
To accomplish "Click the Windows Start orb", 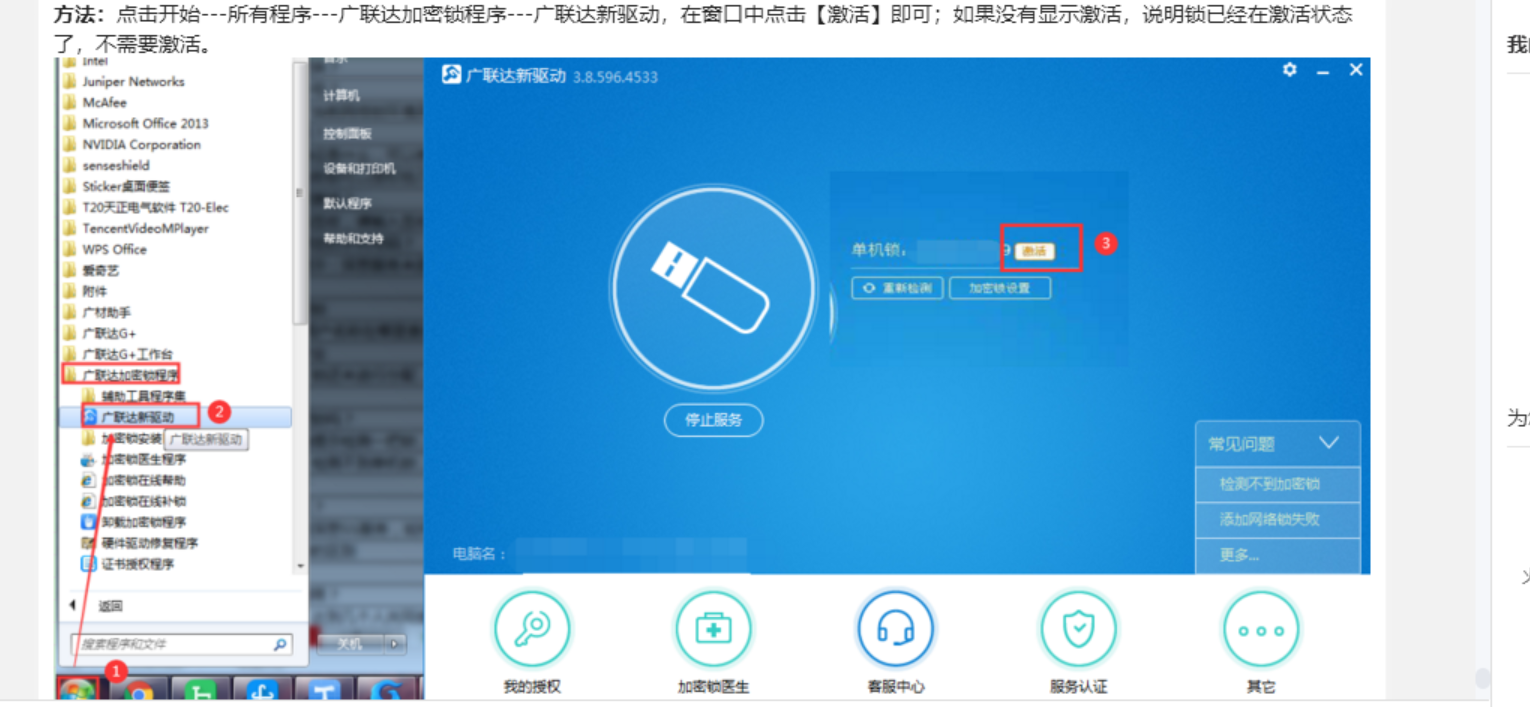I will [77, 691].
